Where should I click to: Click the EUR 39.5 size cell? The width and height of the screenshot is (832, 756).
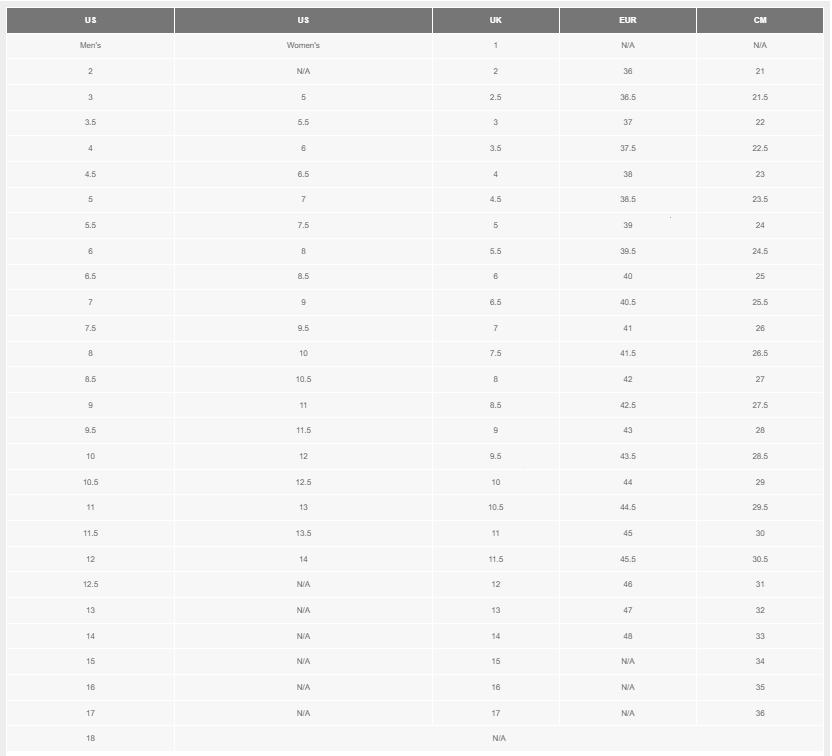(x=627, y=251)
